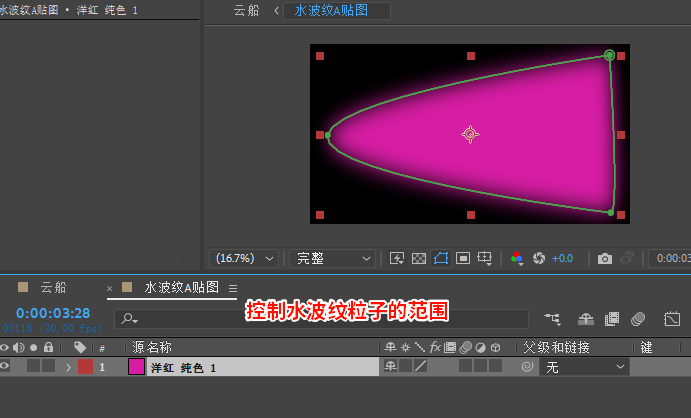This screenshot has height=418, width=691.
Task: Enable frame blending timeline icon
Action: pos(612,319)
